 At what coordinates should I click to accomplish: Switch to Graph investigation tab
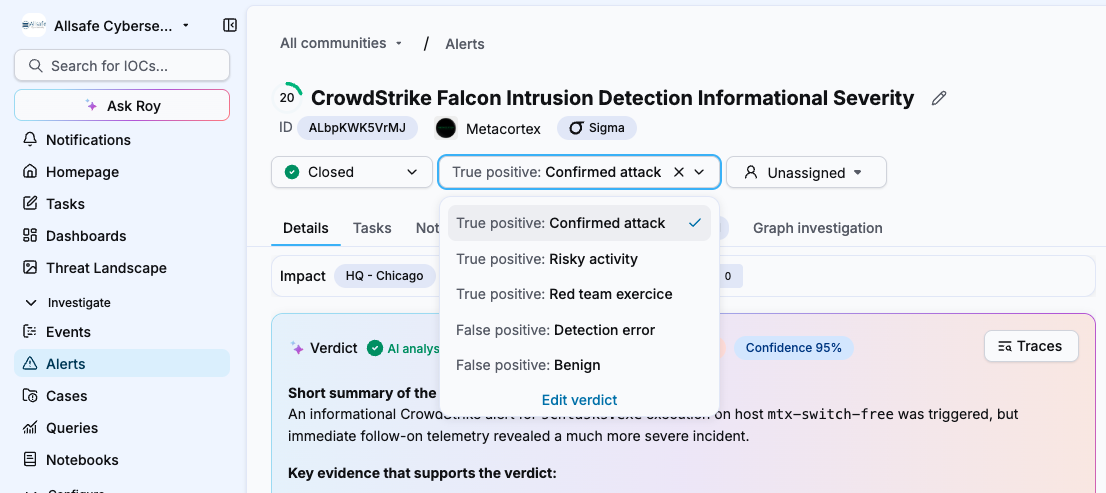coord(818,228)
